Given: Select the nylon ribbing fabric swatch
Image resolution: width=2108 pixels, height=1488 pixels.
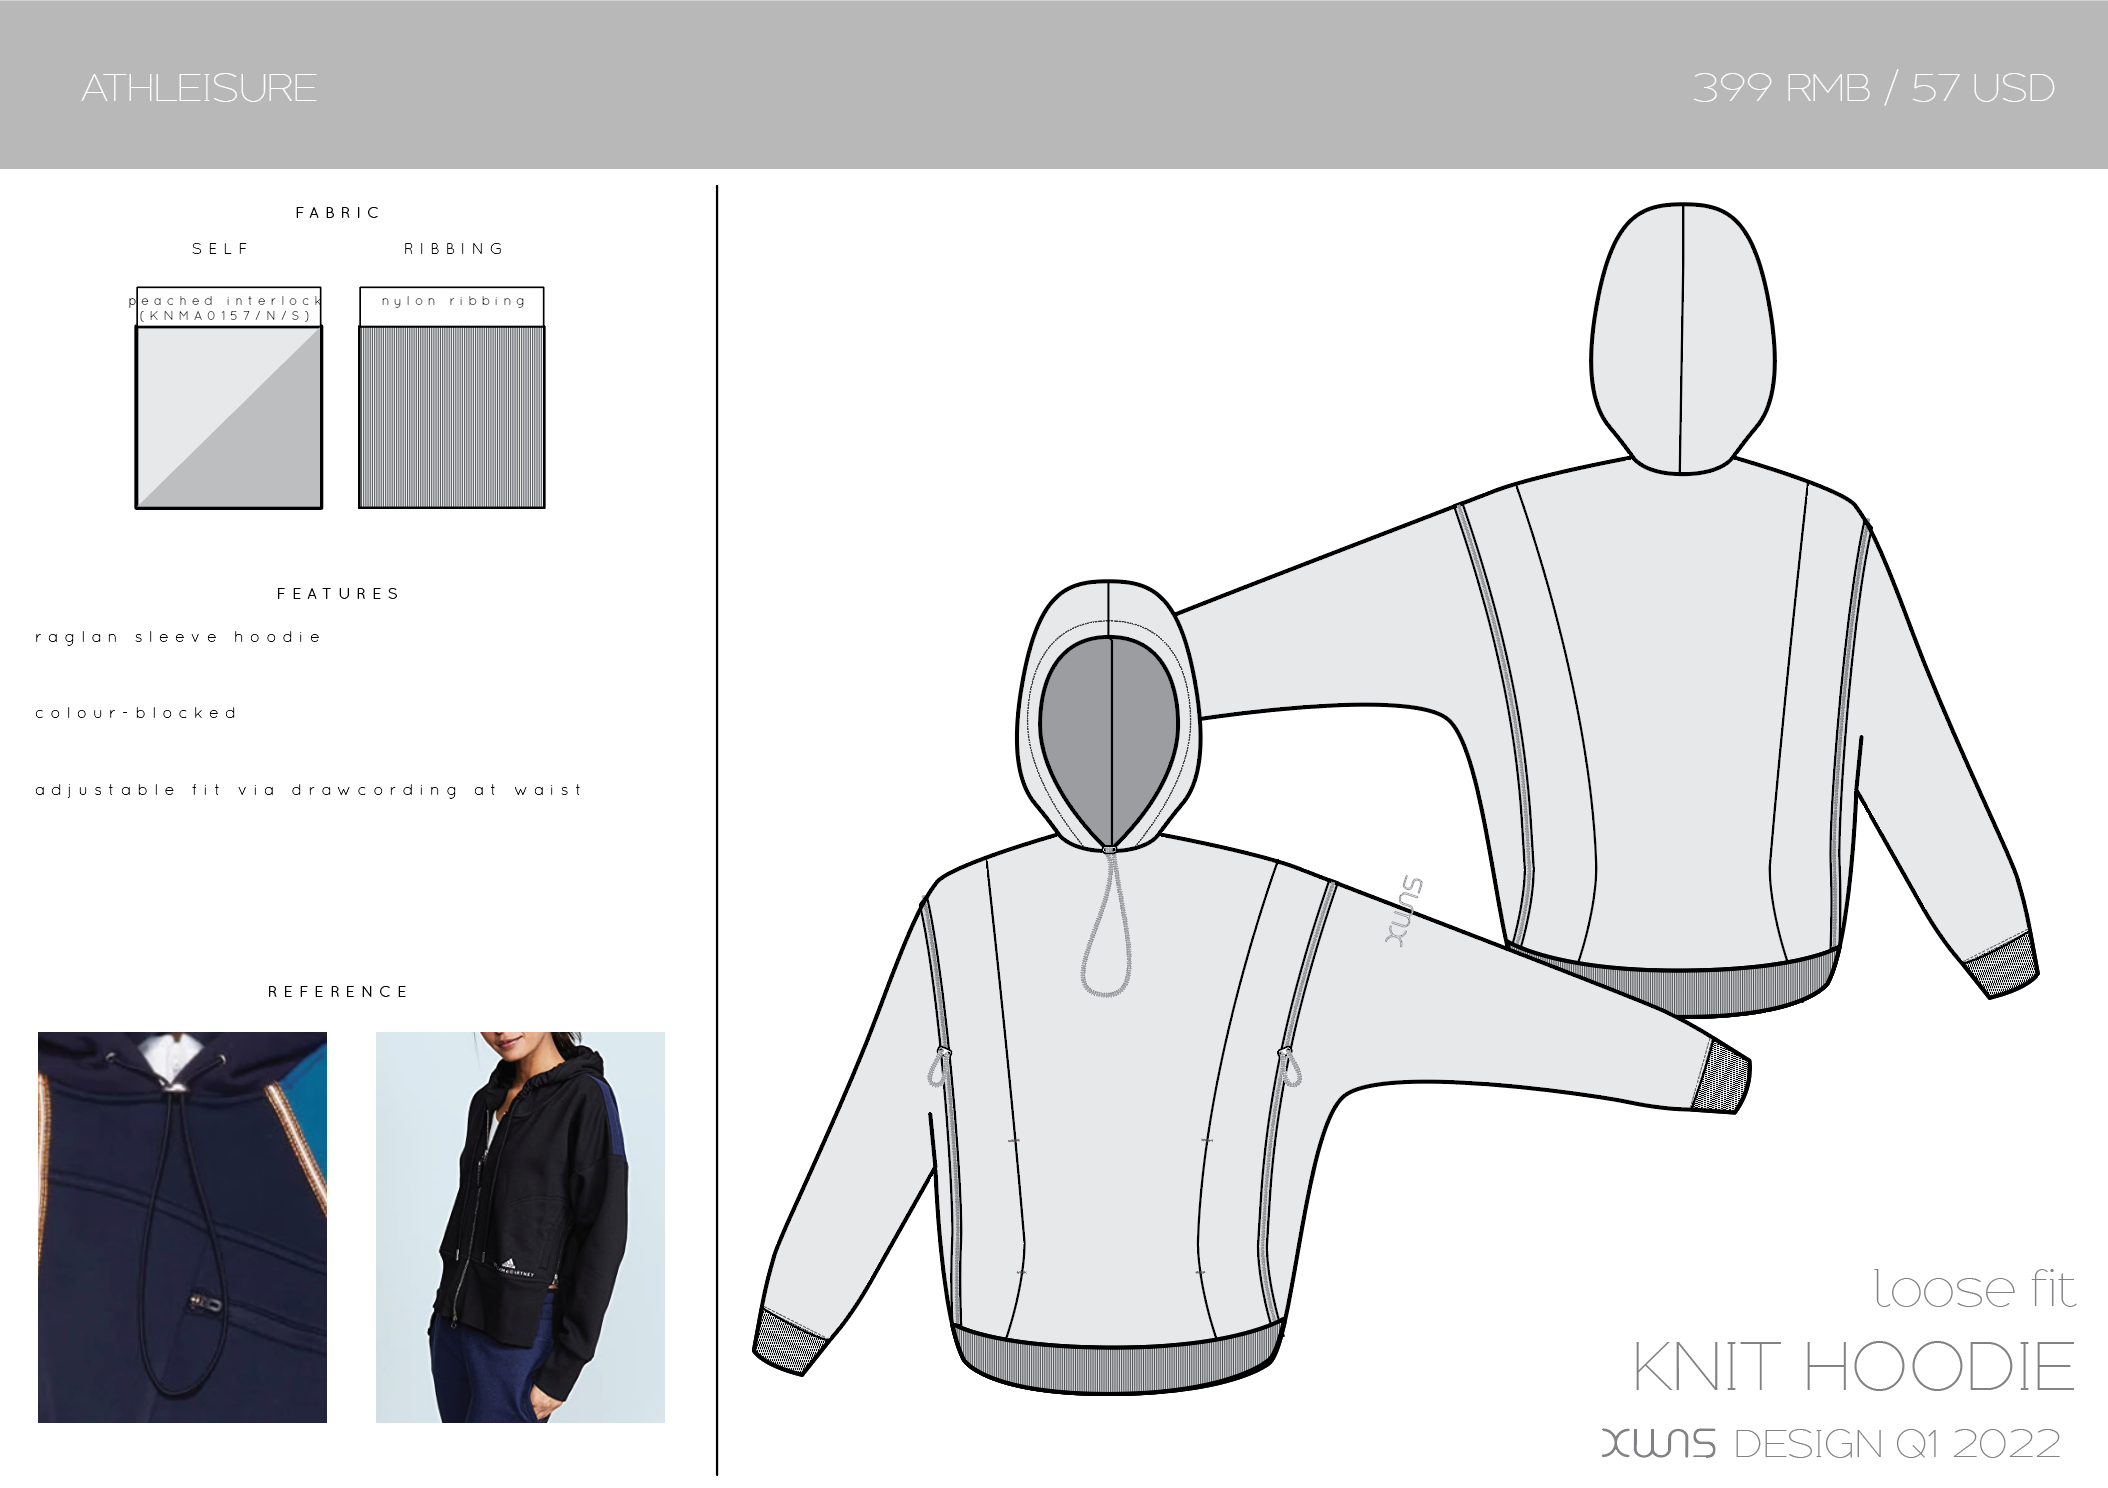Looking at the screenshot, I should click(452, 417).
